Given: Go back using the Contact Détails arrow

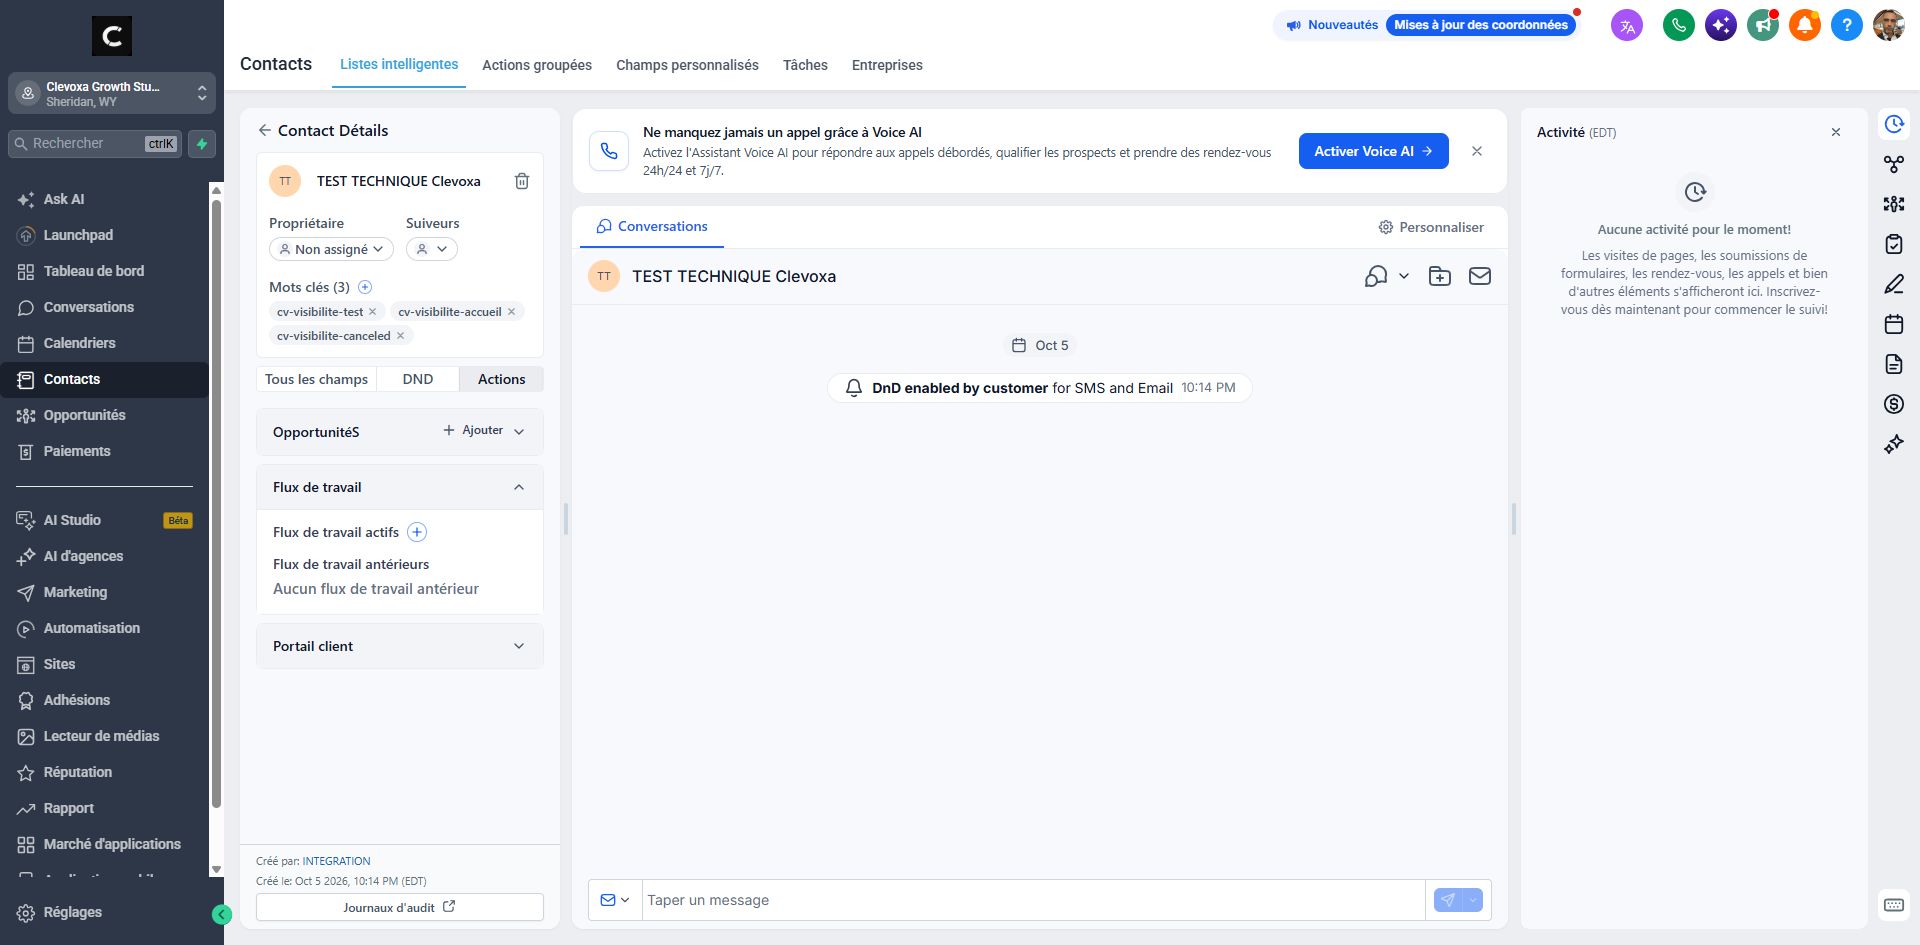Looking at the screenshot, I should [265, 130].
